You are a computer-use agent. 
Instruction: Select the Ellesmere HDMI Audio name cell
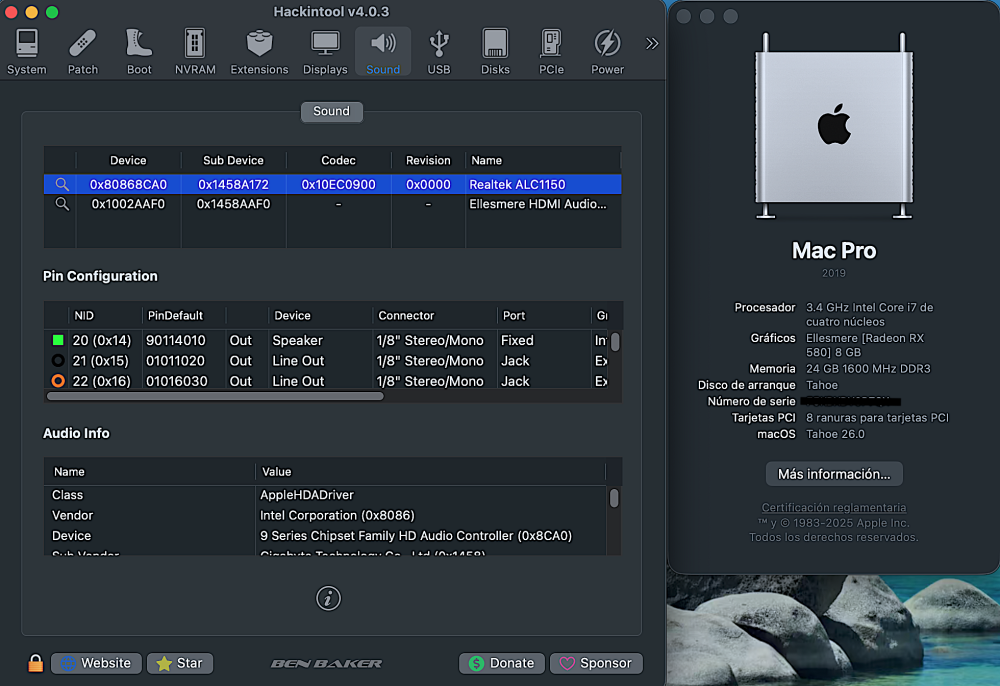[538, 204]
